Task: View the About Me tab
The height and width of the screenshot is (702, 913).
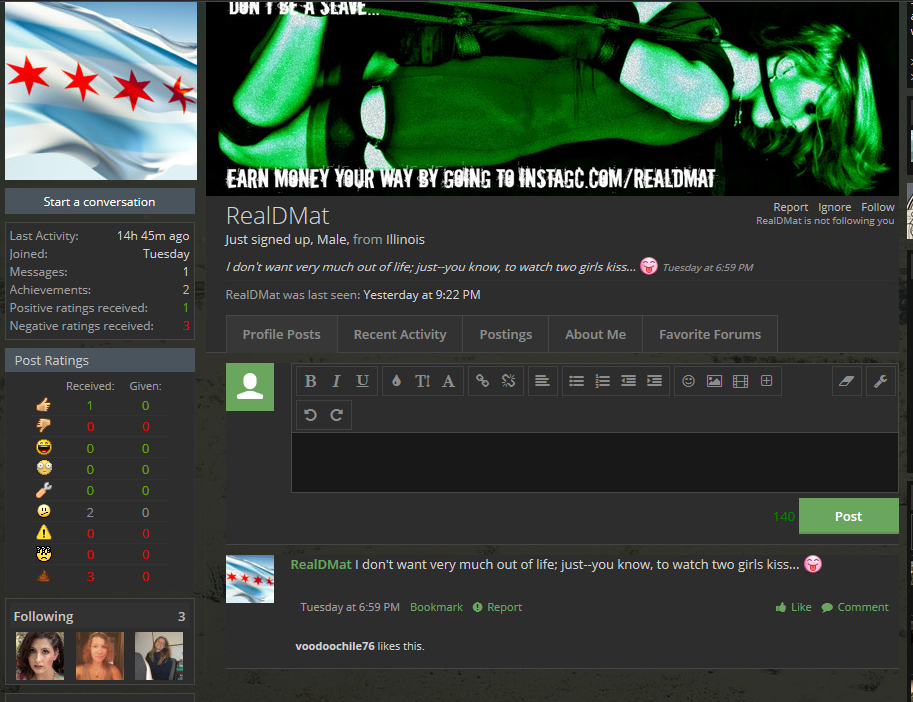Action: [x=596, y=335]
